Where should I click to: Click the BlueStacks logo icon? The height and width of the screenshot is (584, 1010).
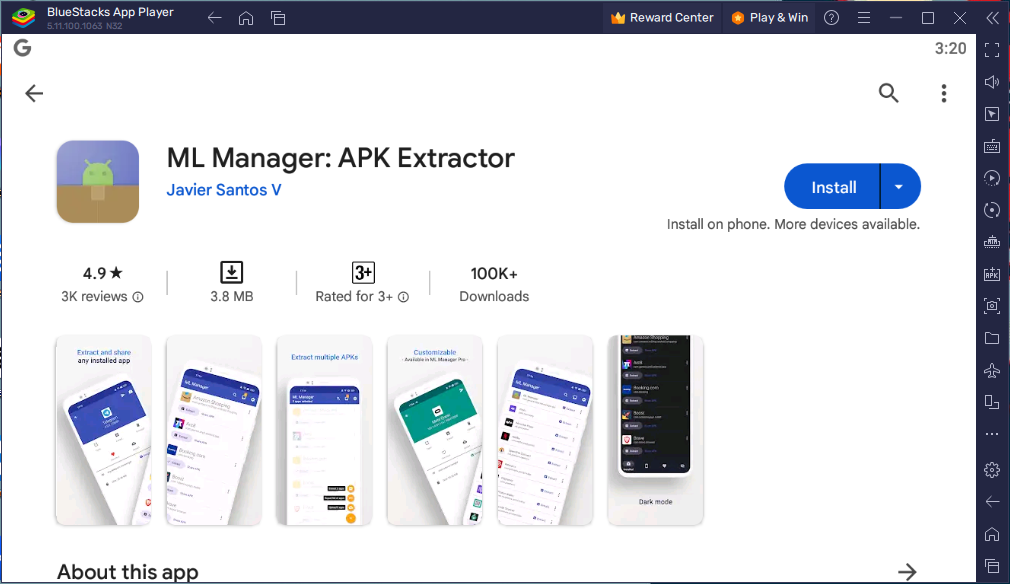pyautogui.click(x=24, y=17)
